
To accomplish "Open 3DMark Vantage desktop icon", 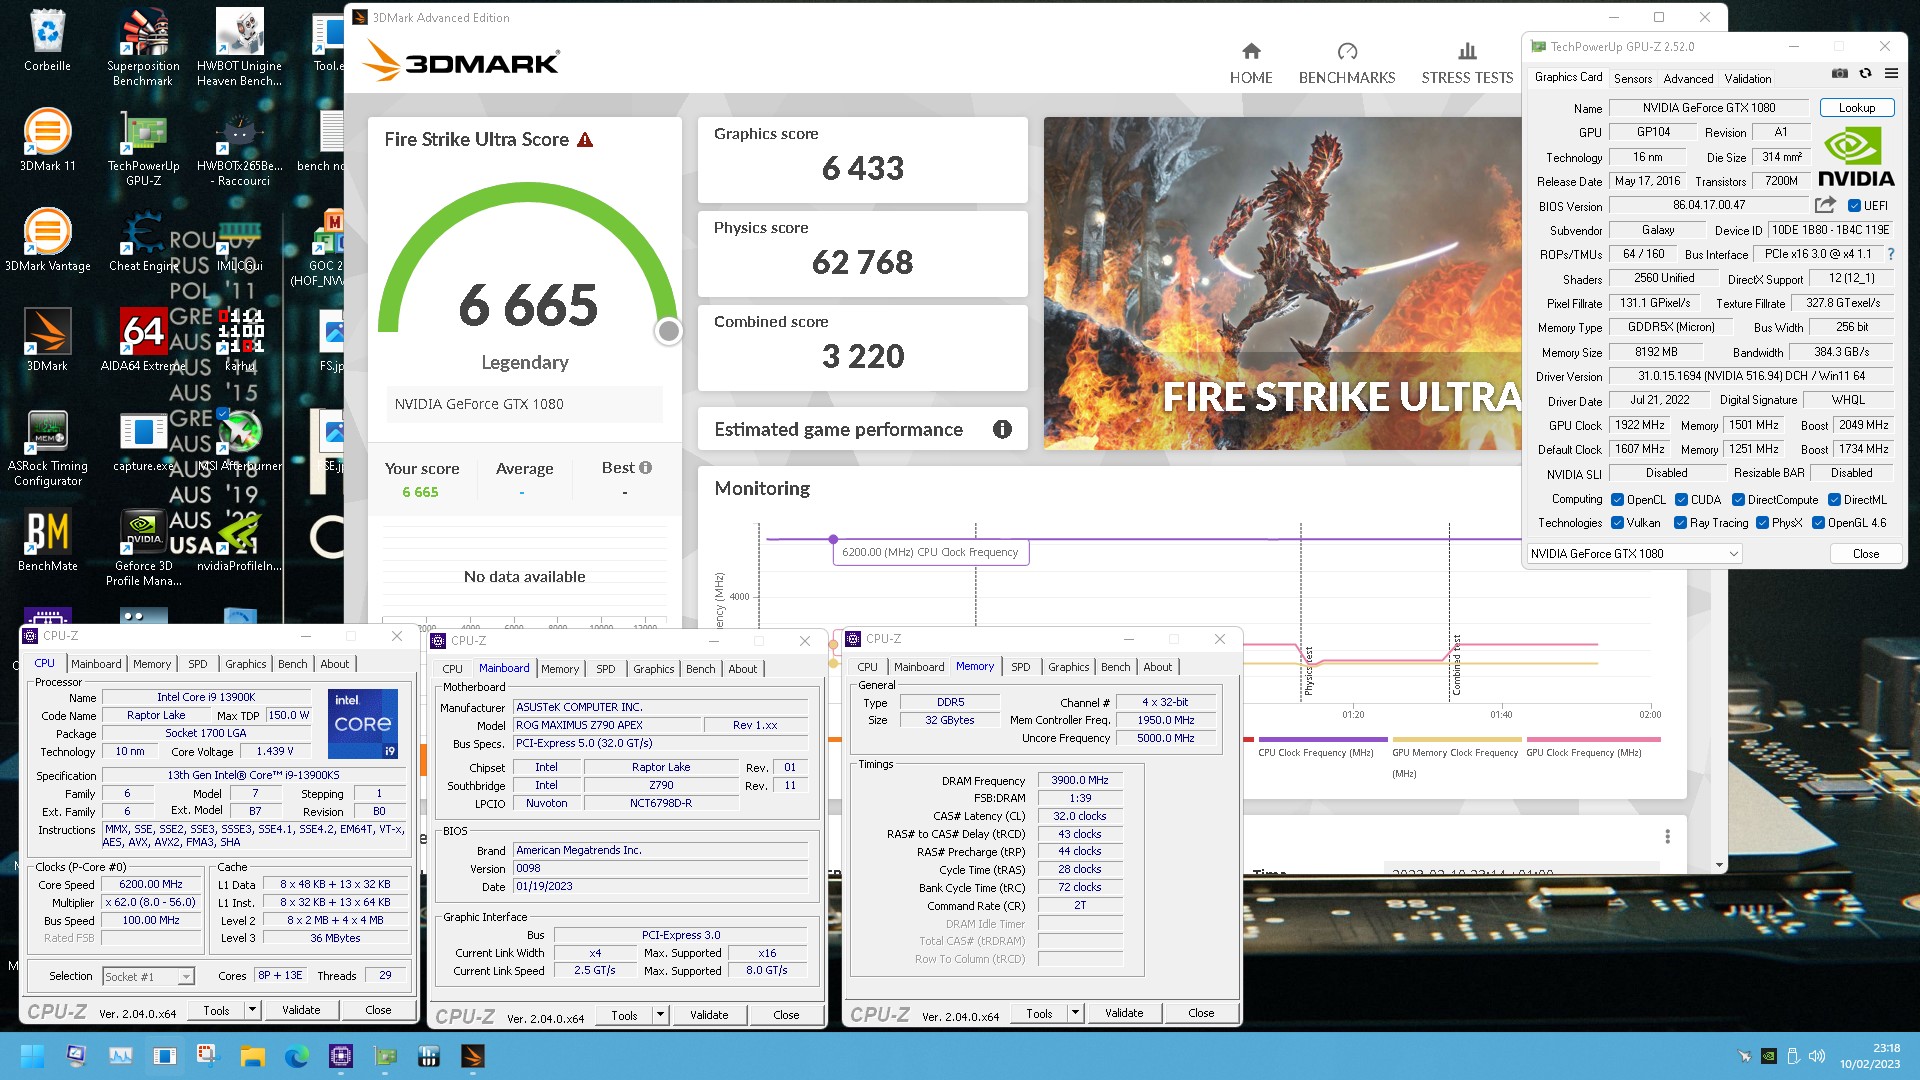I will click(x=47, y=240).
